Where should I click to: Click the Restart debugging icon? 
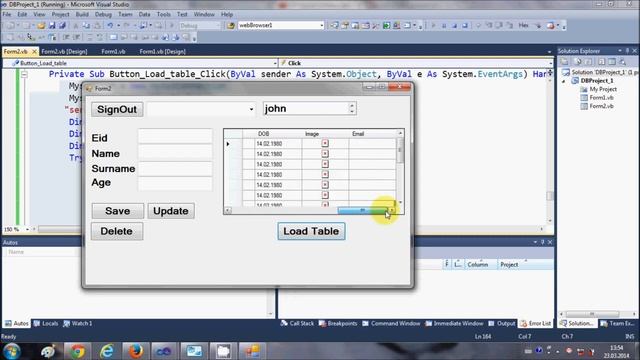[x=465, y=25]
